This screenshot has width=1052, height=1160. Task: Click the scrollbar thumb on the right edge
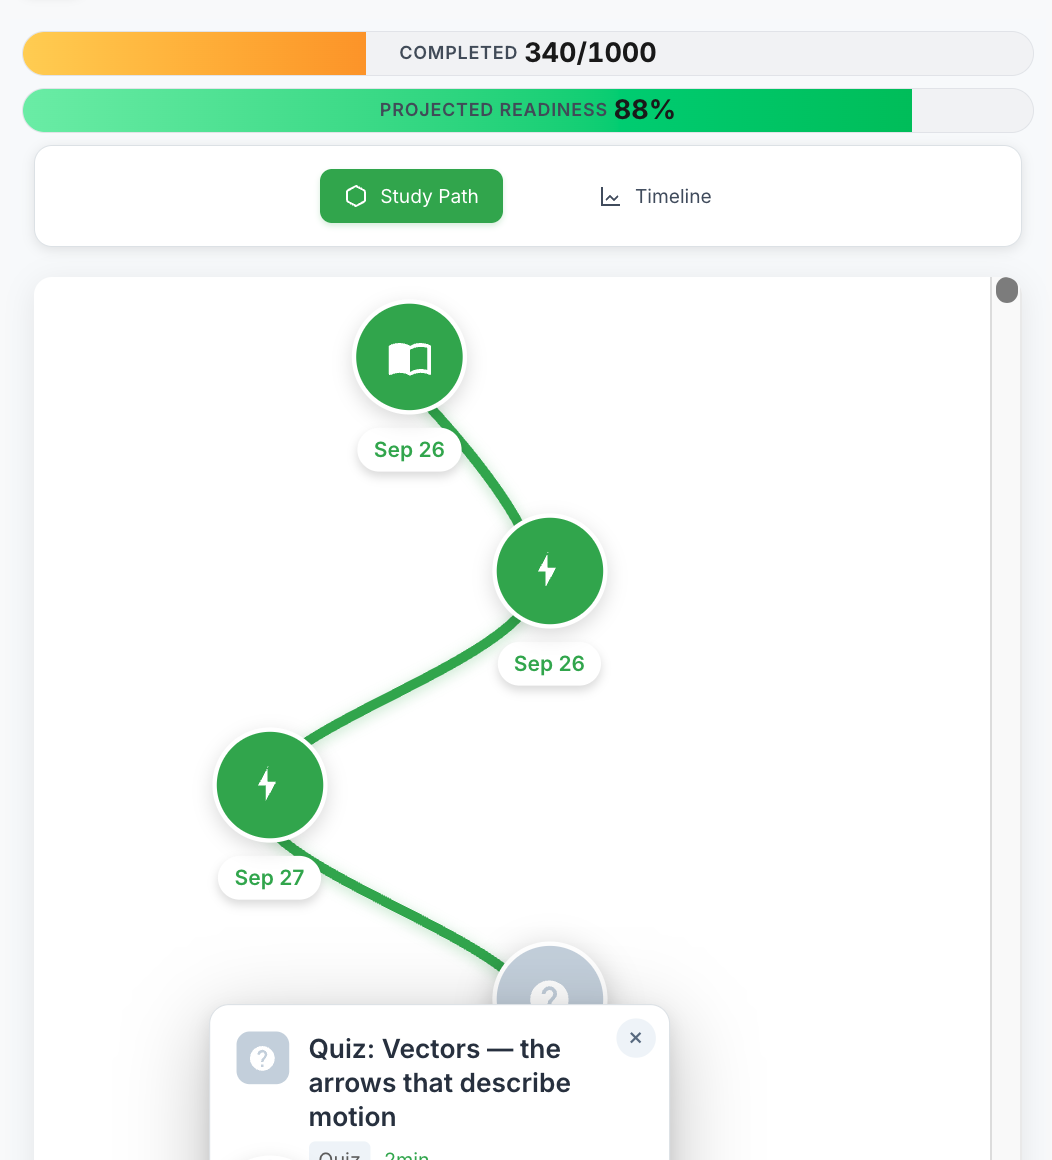pyautogui.click(x=1007, y=290)
